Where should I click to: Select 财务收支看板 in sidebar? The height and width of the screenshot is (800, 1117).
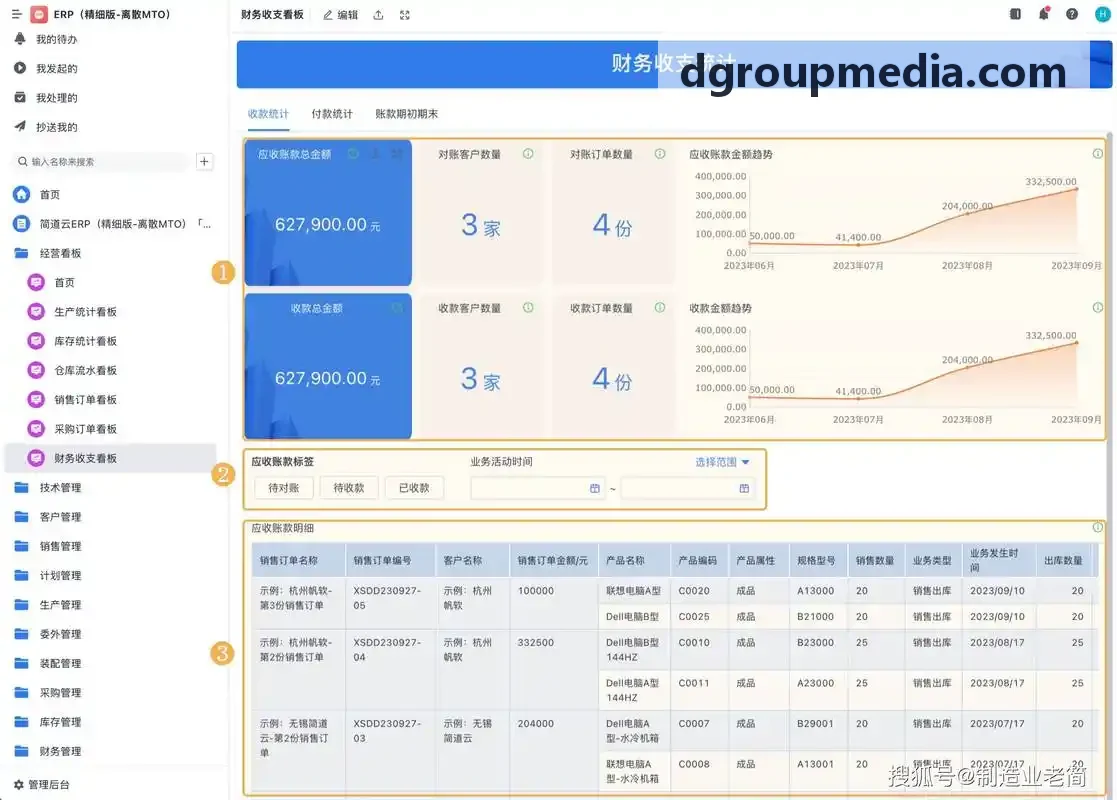point(110,458)
